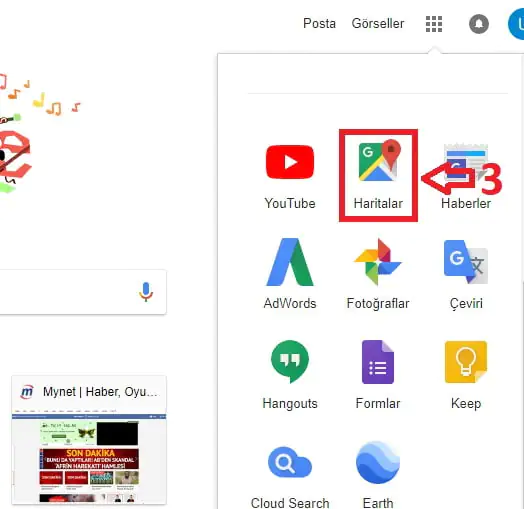Image resolution: width=524 pixels, height=509 pixels.
Task: Click the apps panel scrollbar
Action: (x=522, y=394)
